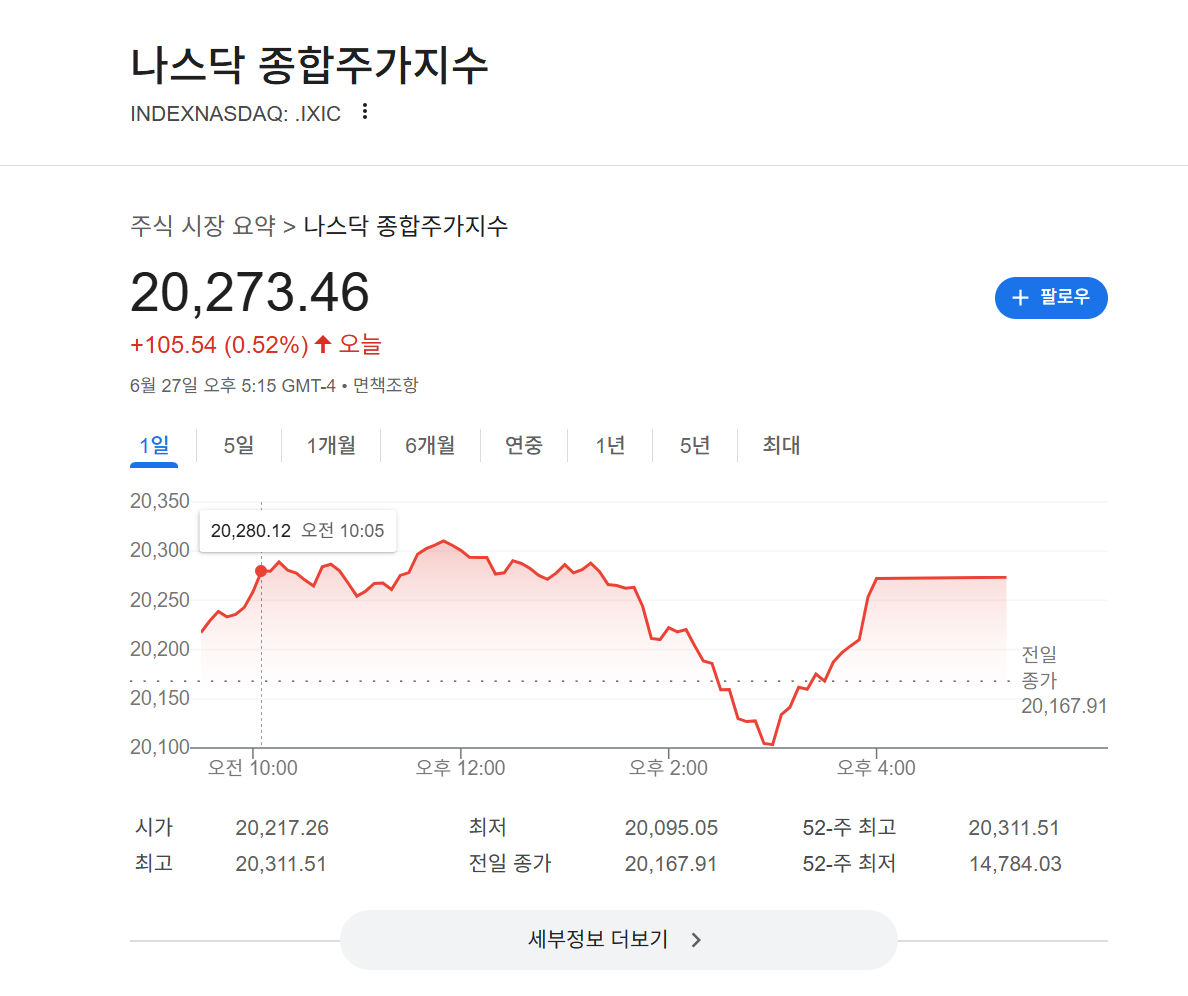Switch to the 5일 chart range tab
This screenshot has width=1188, height=996.
pyautogui.click(x=239, y=445)
